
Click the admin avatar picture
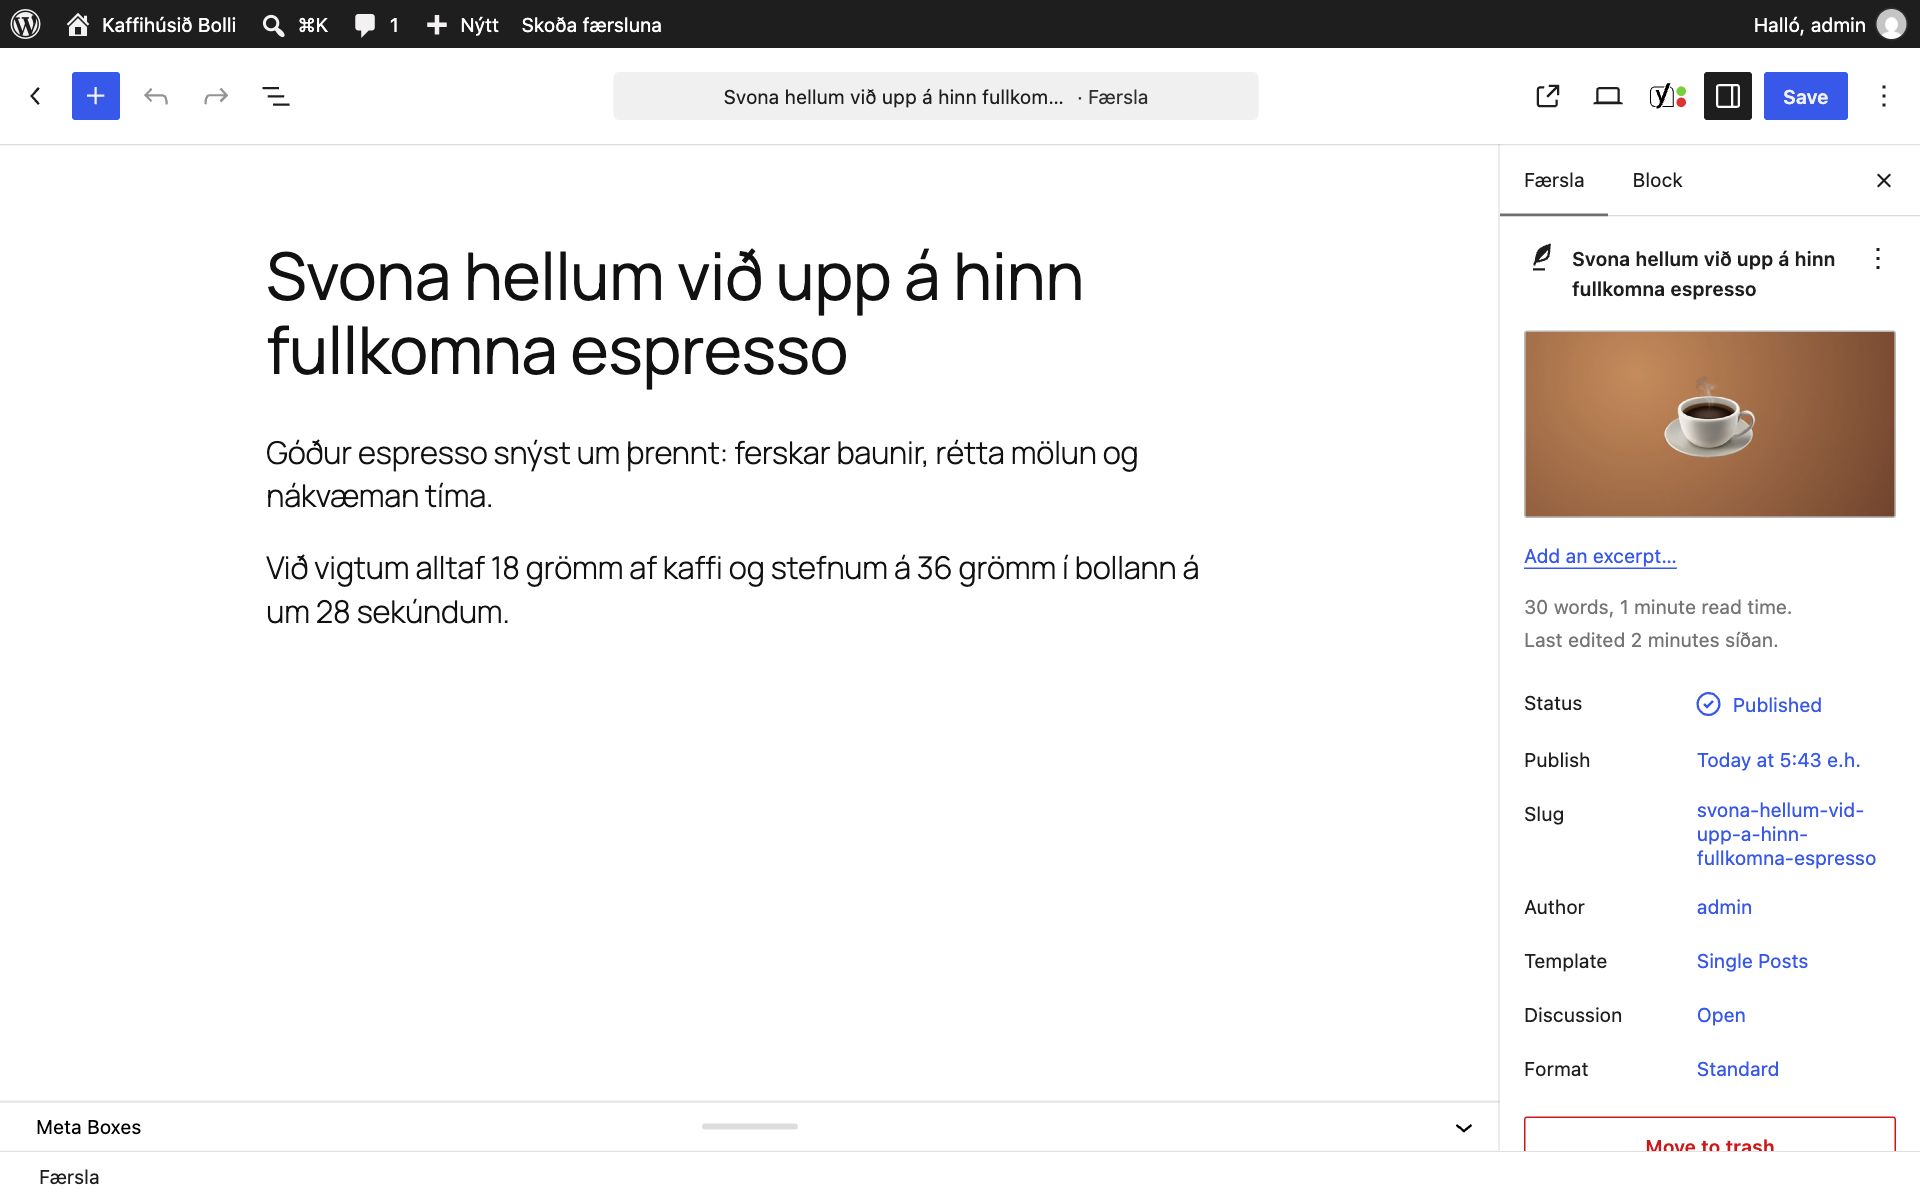tap(1891, 24)
